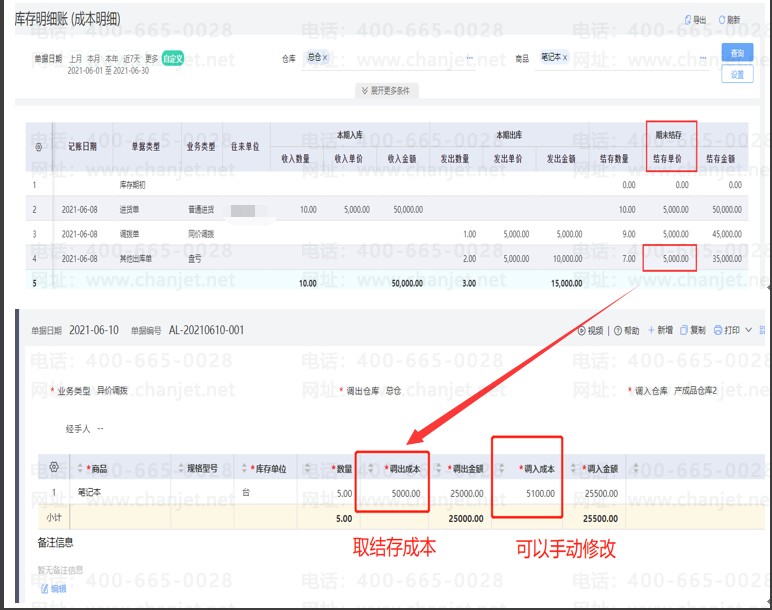Click the 单据类型 column header
This screenshot has width=772, height=610.
coord(145,146)
